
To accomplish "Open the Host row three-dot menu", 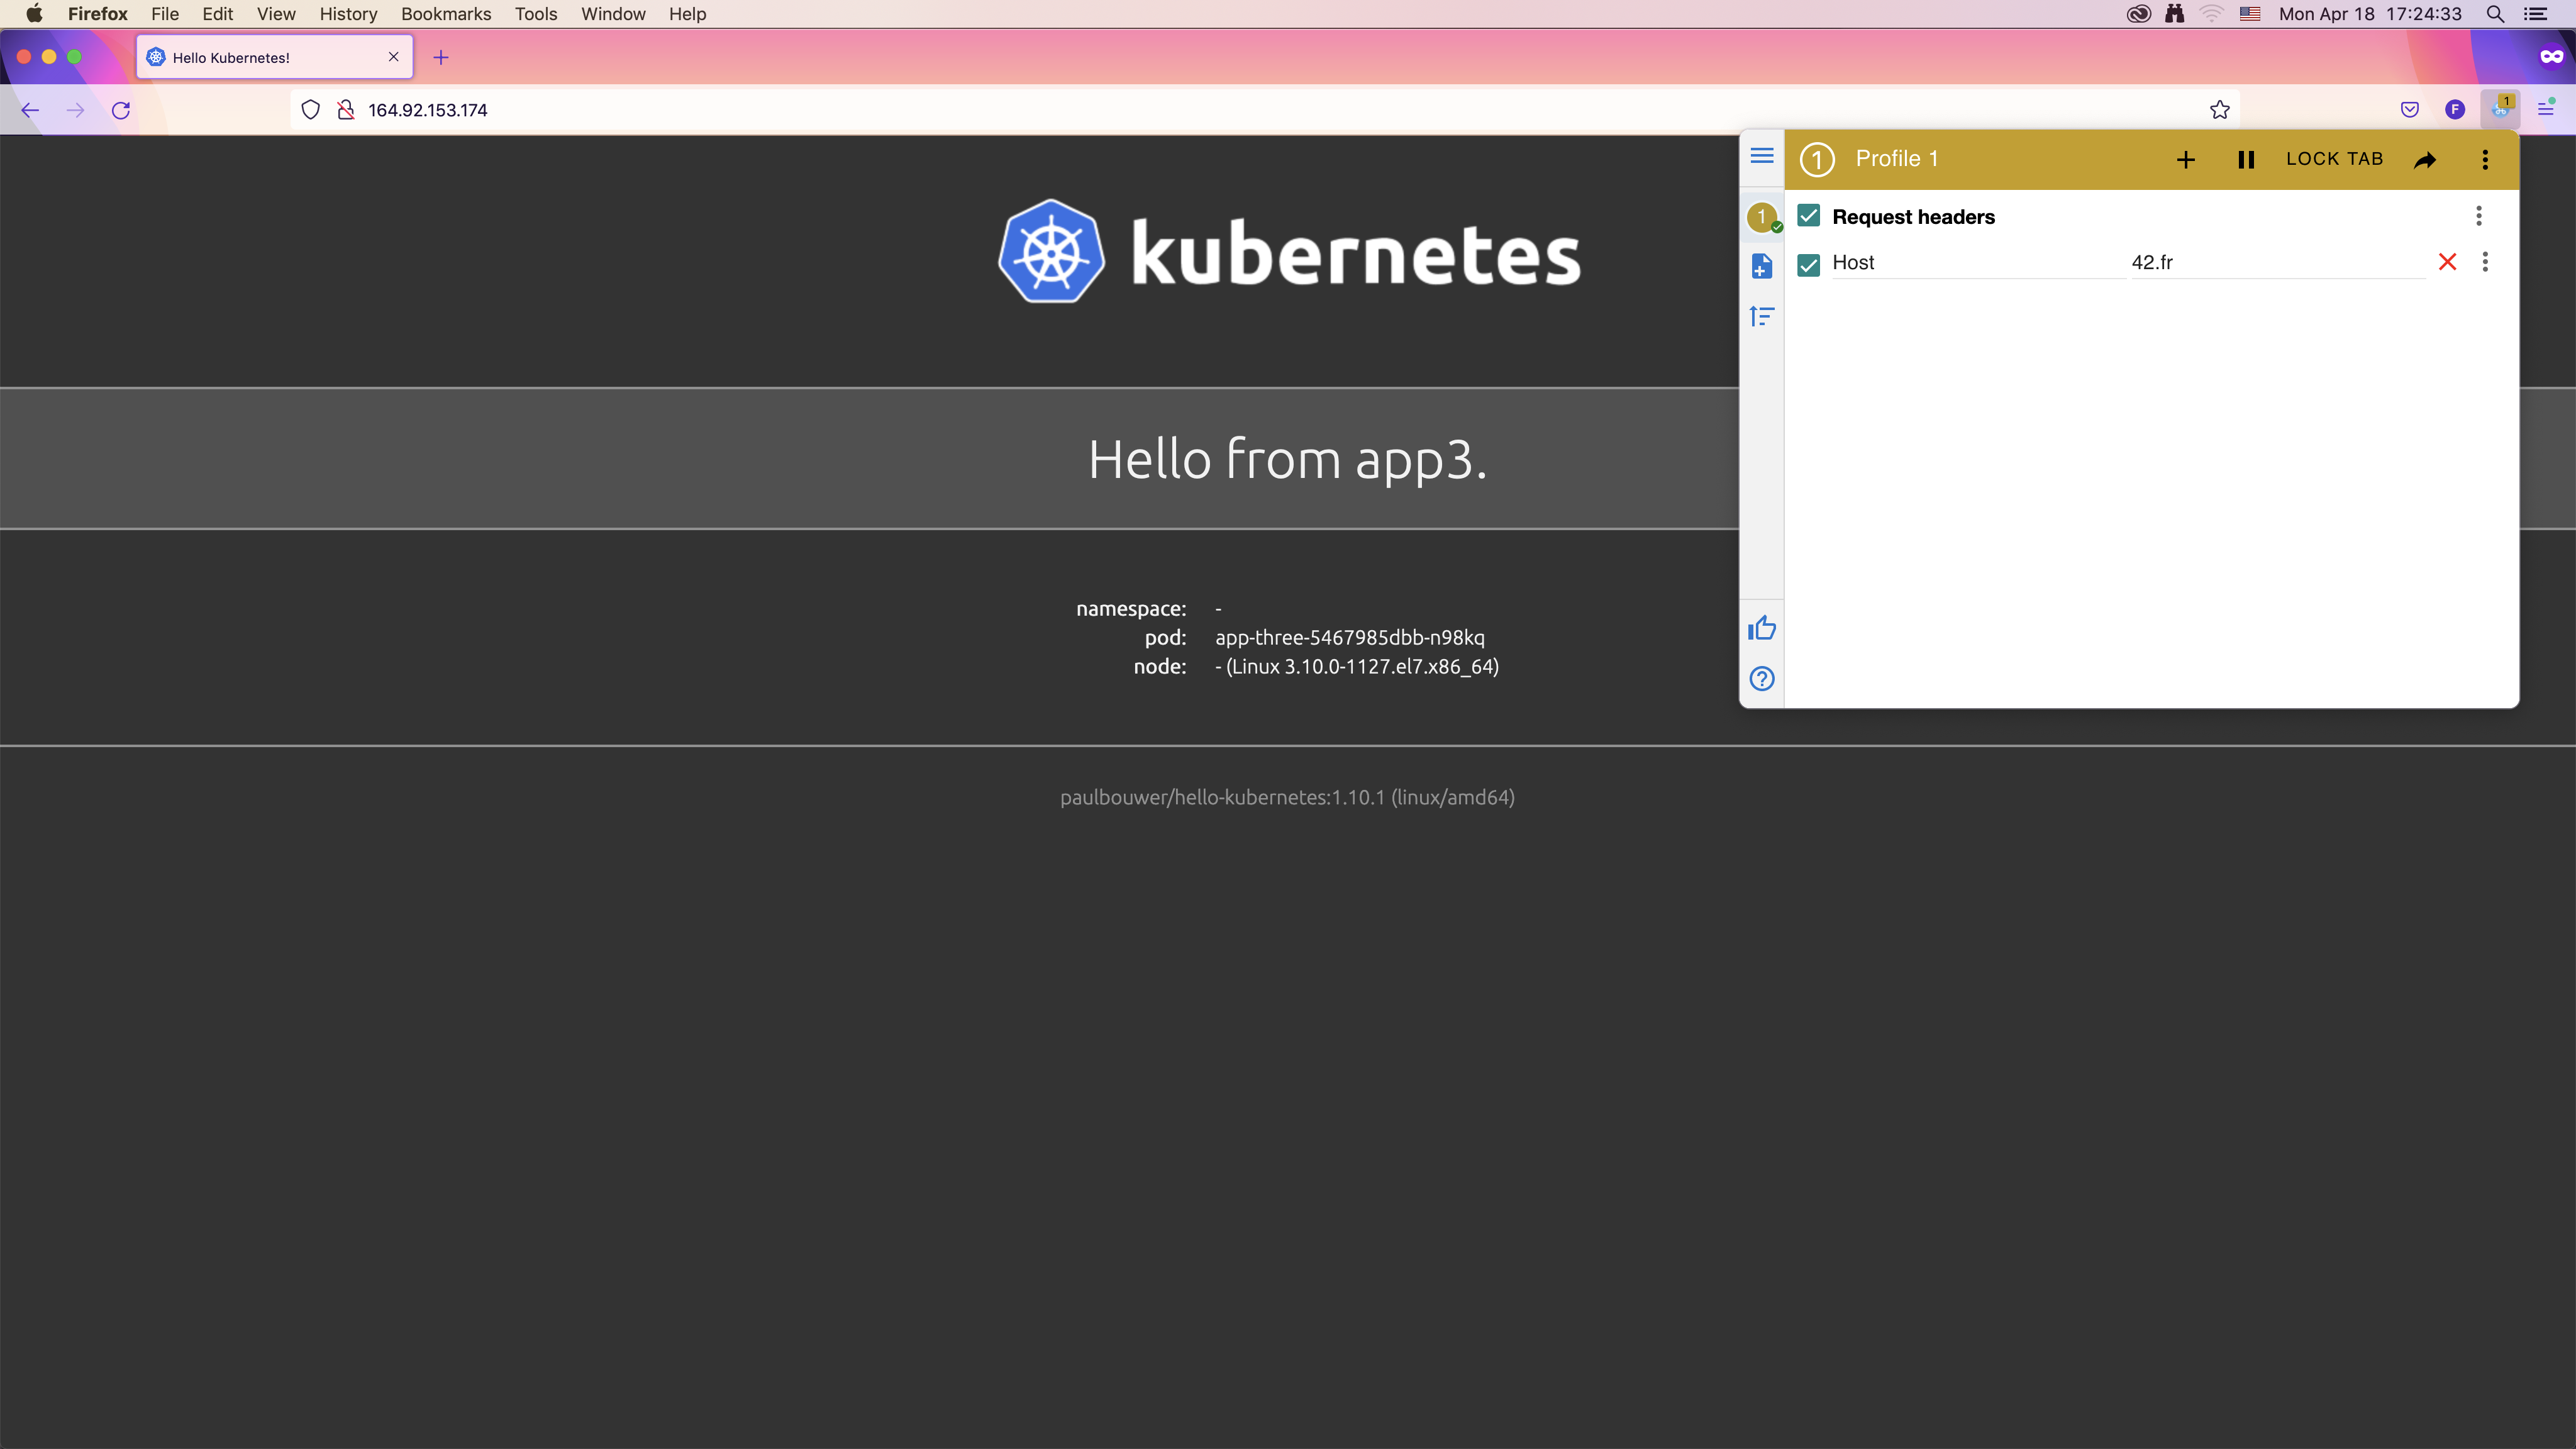I will [x=2486, y=262].
